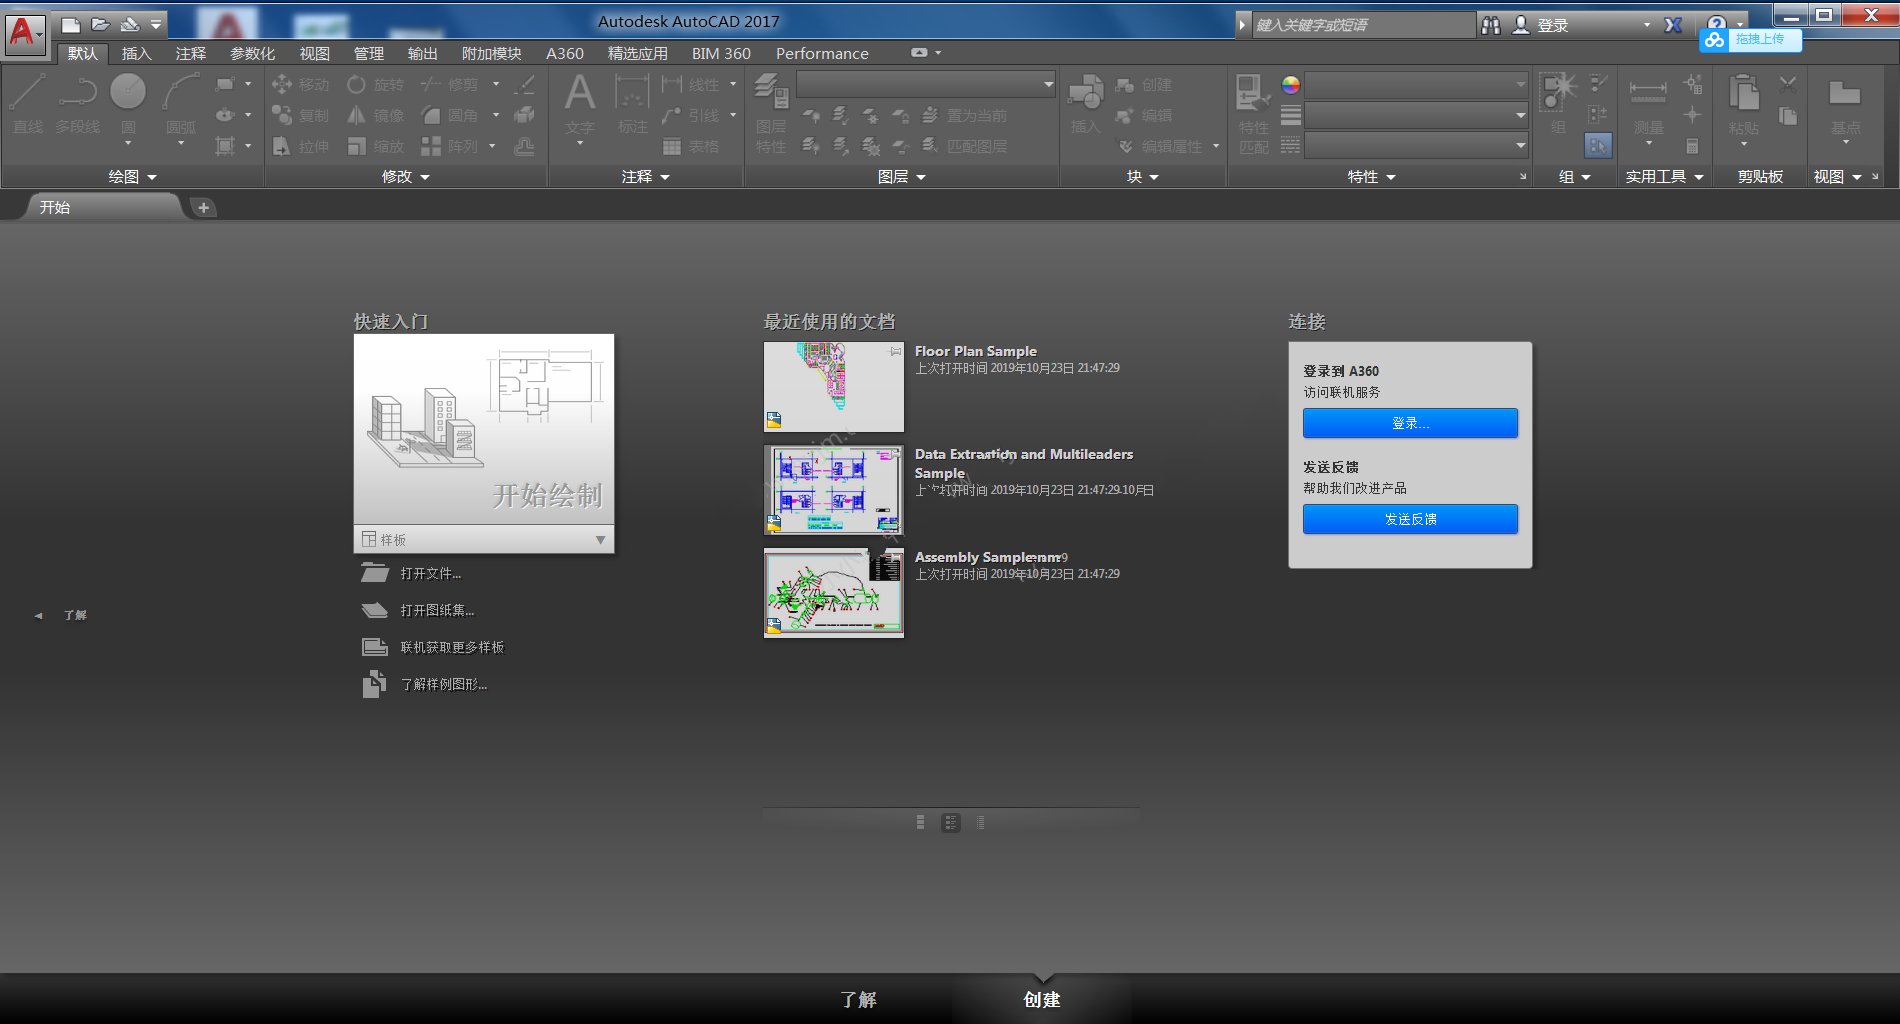This screenshot has width=1900, height=1024.
Task: Expand the 注释 panel dropdown
Action: click(x=645, y=177)
